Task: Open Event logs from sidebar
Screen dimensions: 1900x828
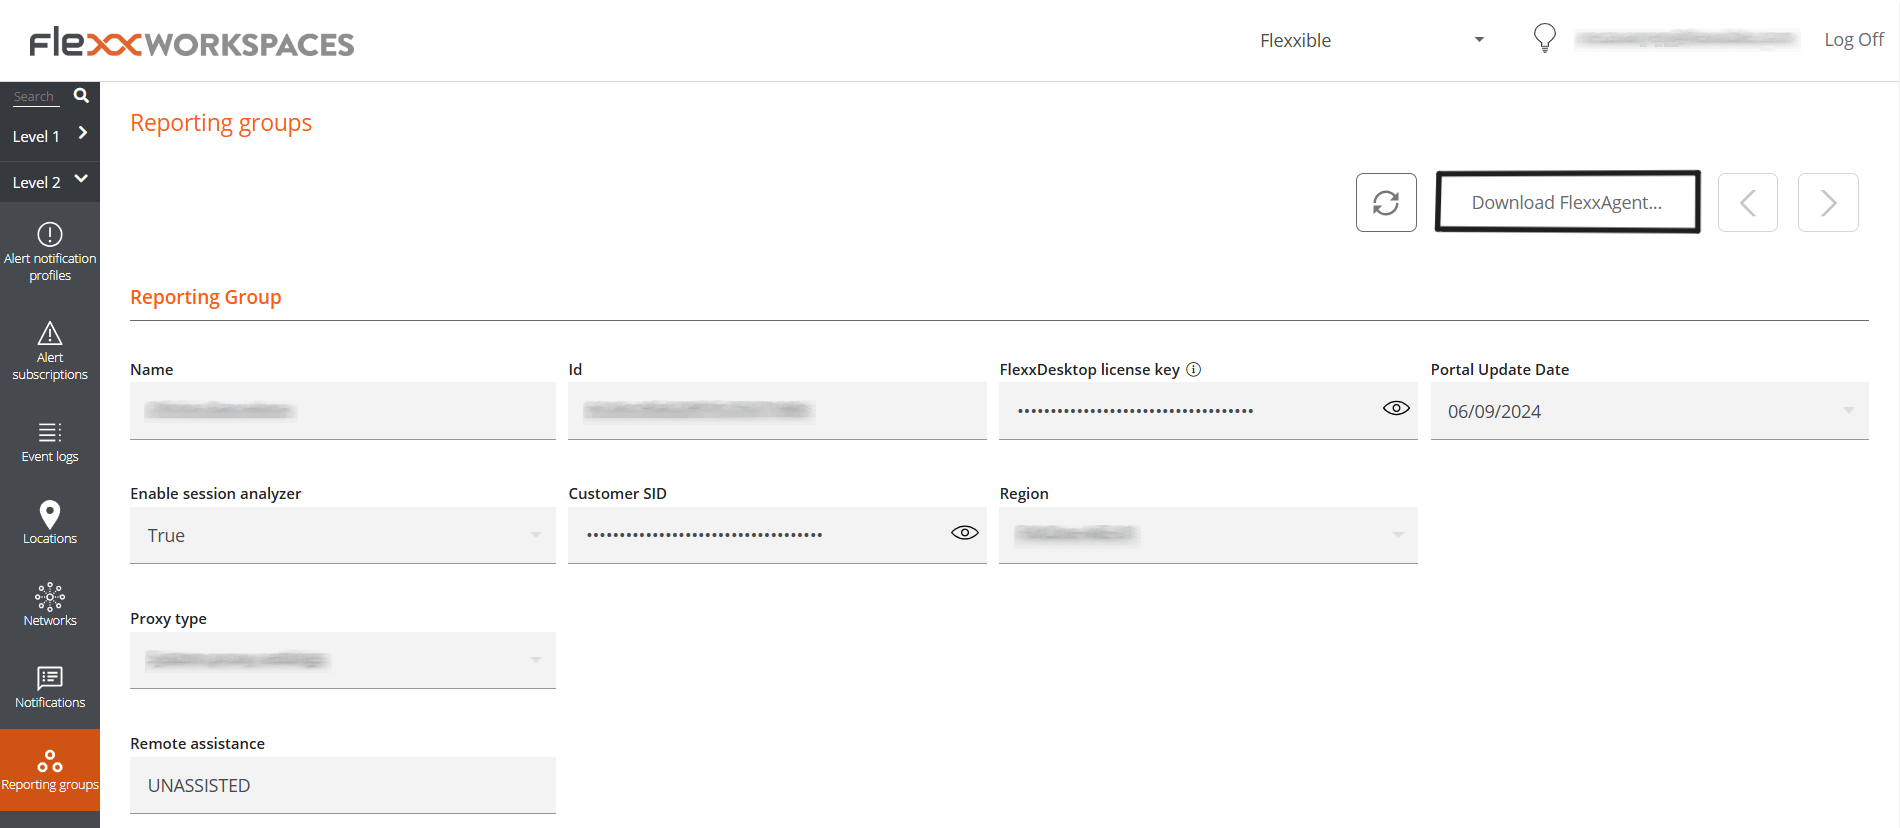Action: tap(50, 443)
